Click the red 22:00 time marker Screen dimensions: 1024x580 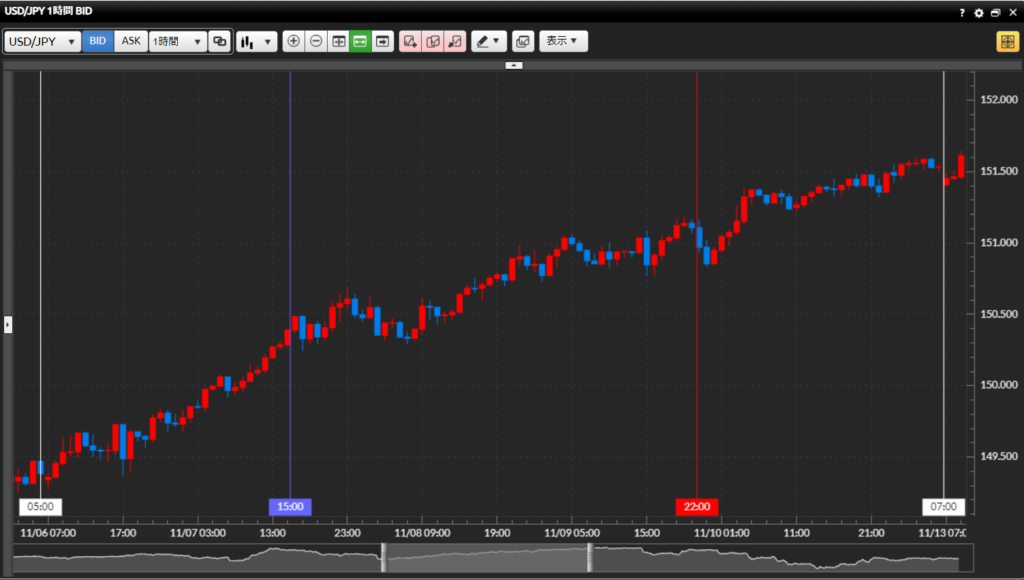pyautogui.click(x=697, y=507)
